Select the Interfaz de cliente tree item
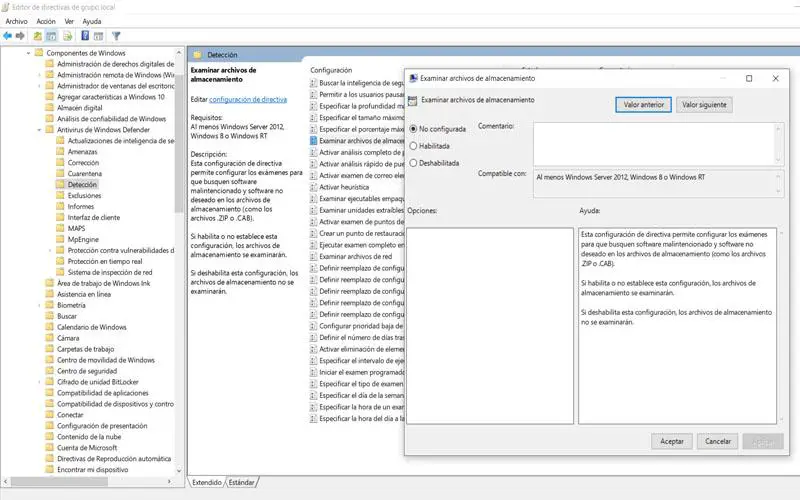This screenshot has width=800, height=500. [93, 217]
